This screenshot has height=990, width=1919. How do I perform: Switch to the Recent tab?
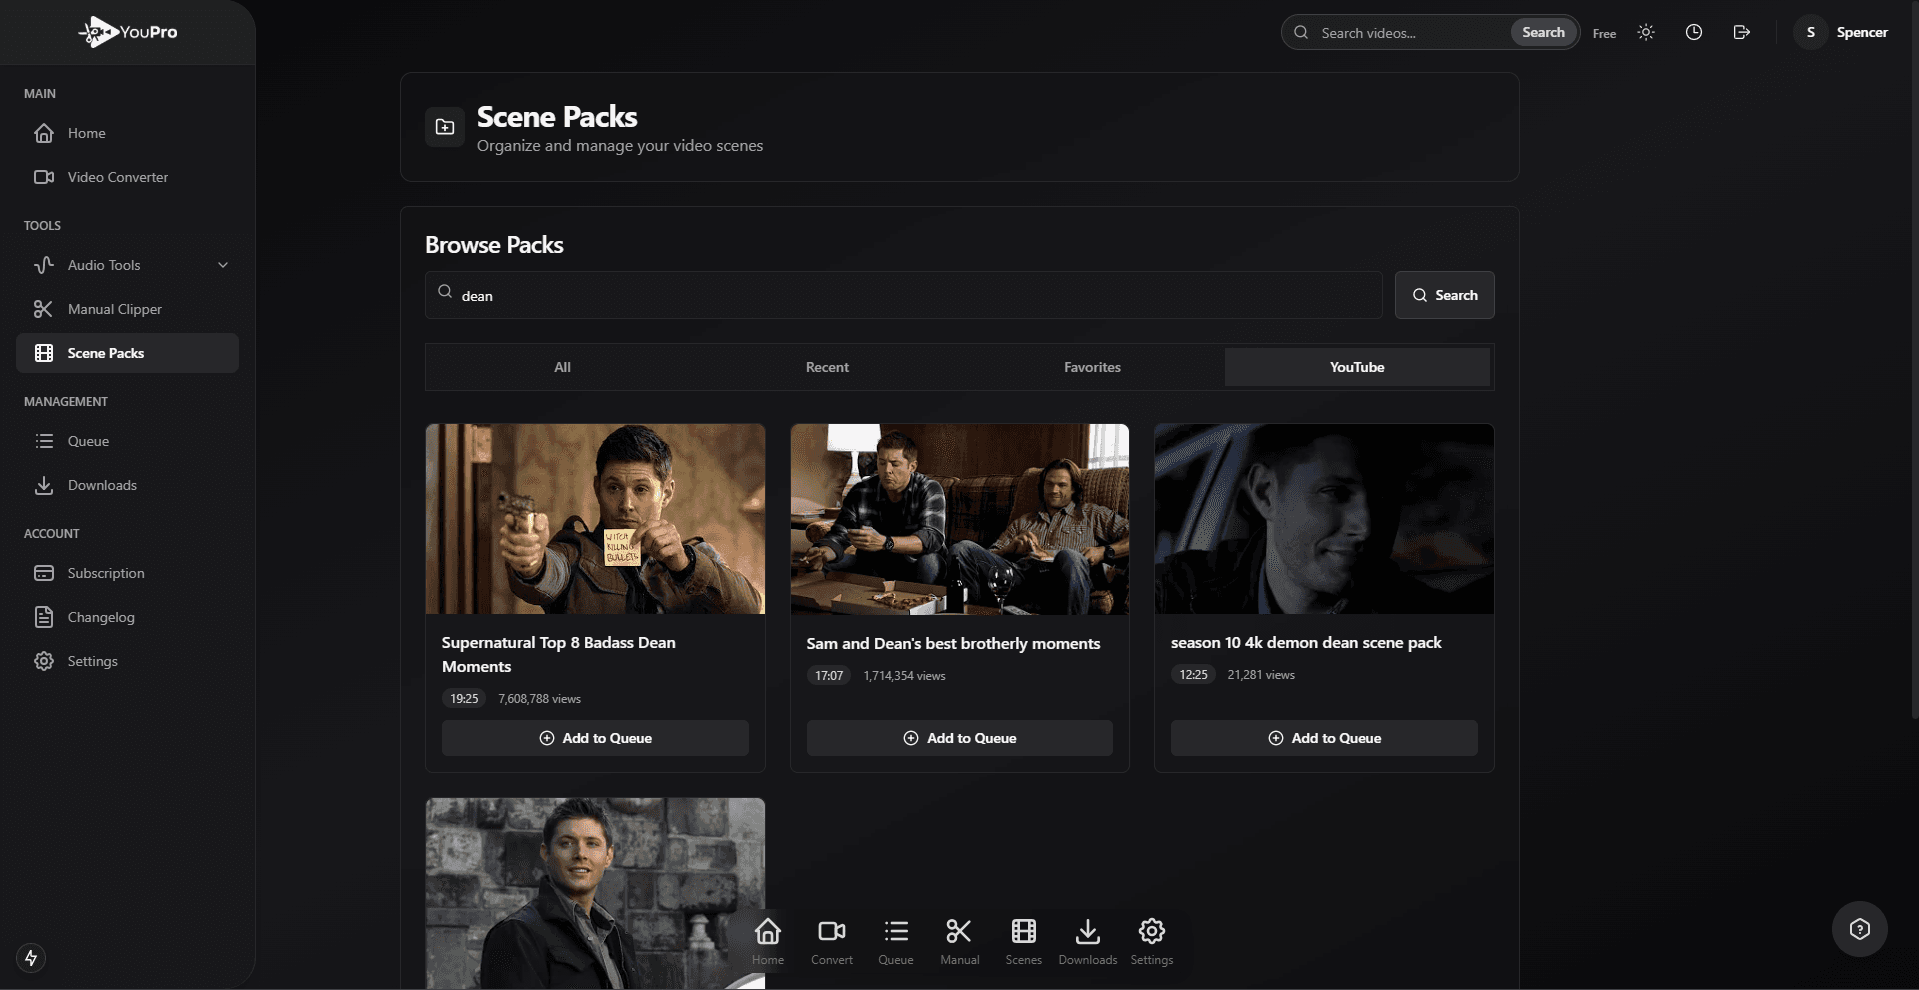pos(827,367)
